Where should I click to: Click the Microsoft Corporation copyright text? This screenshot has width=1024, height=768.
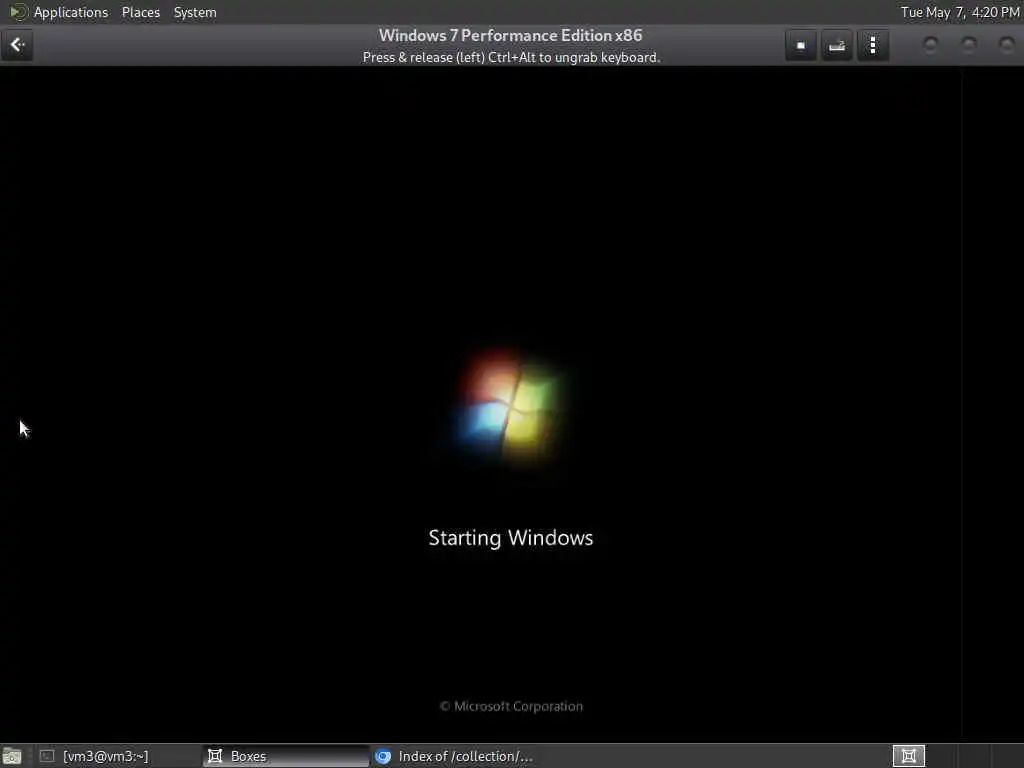coord(511,706)
